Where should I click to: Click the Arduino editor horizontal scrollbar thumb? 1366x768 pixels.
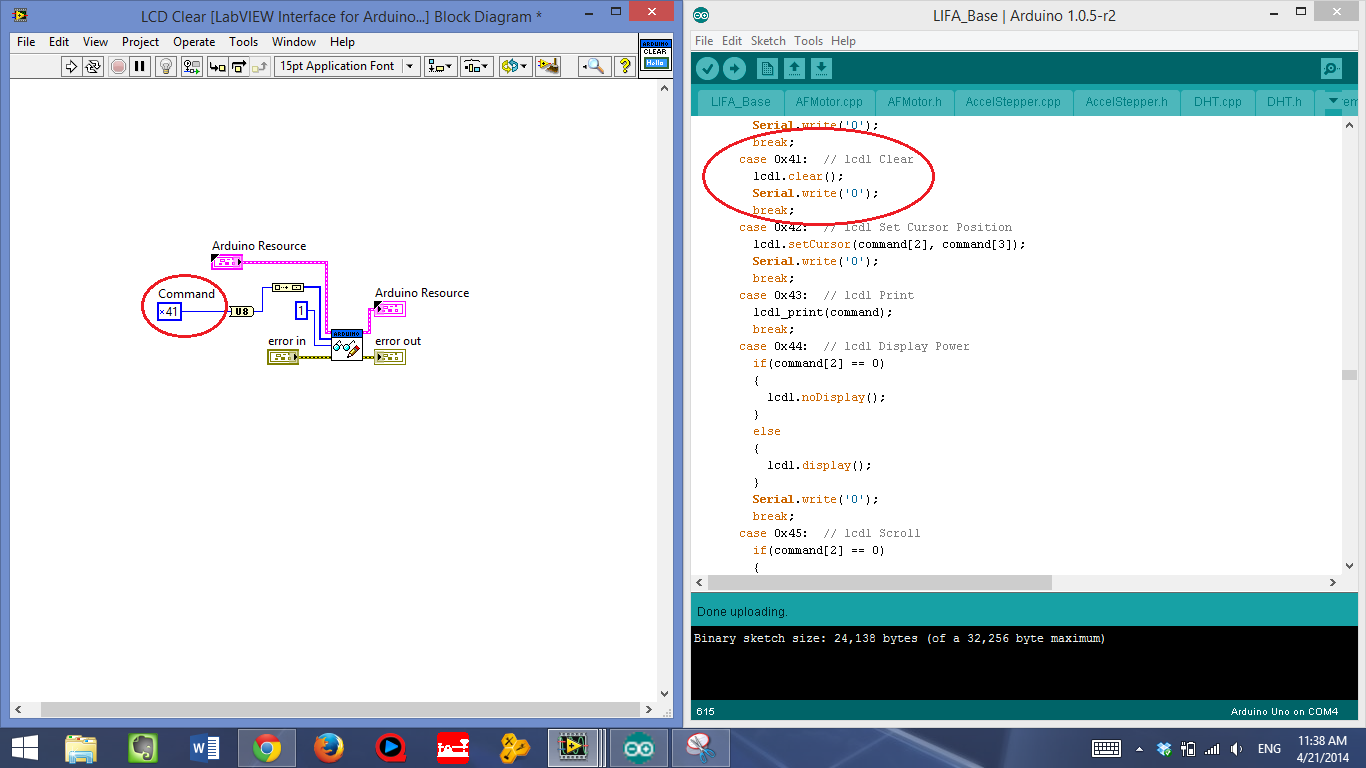(880, 582)
